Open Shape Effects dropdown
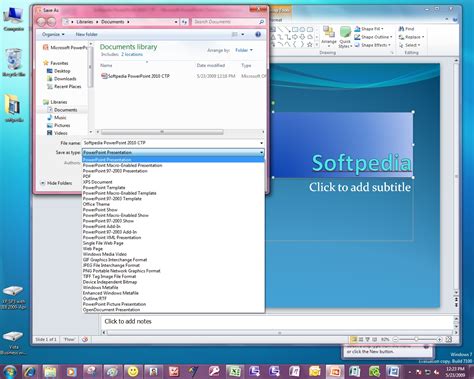 pyautogui.click(x=372, y=45)
